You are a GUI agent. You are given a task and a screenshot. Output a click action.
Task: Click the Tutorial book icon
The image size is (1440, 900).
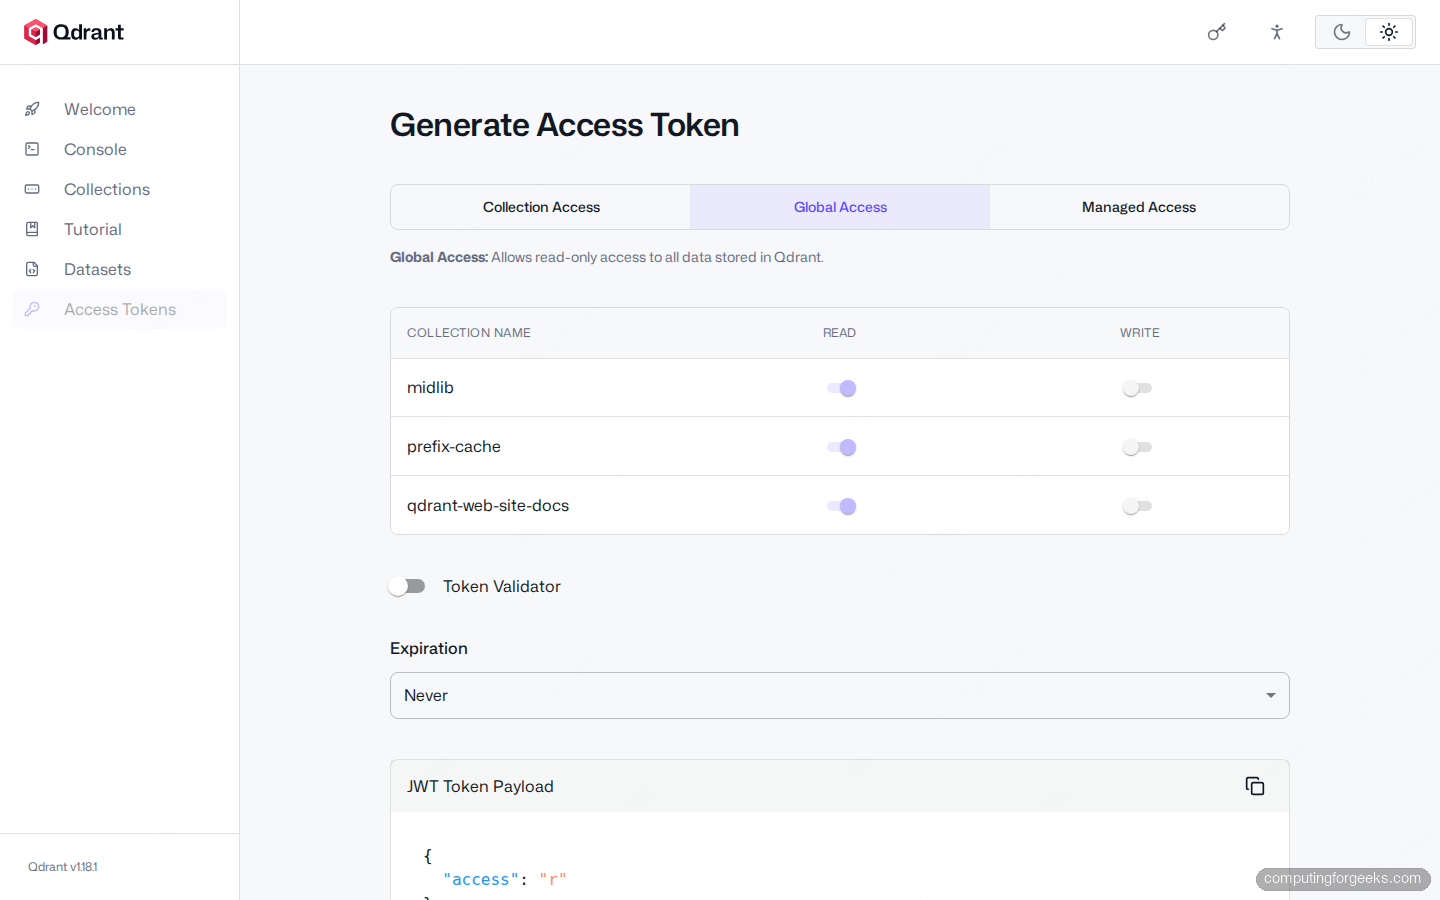click(32, 229)
